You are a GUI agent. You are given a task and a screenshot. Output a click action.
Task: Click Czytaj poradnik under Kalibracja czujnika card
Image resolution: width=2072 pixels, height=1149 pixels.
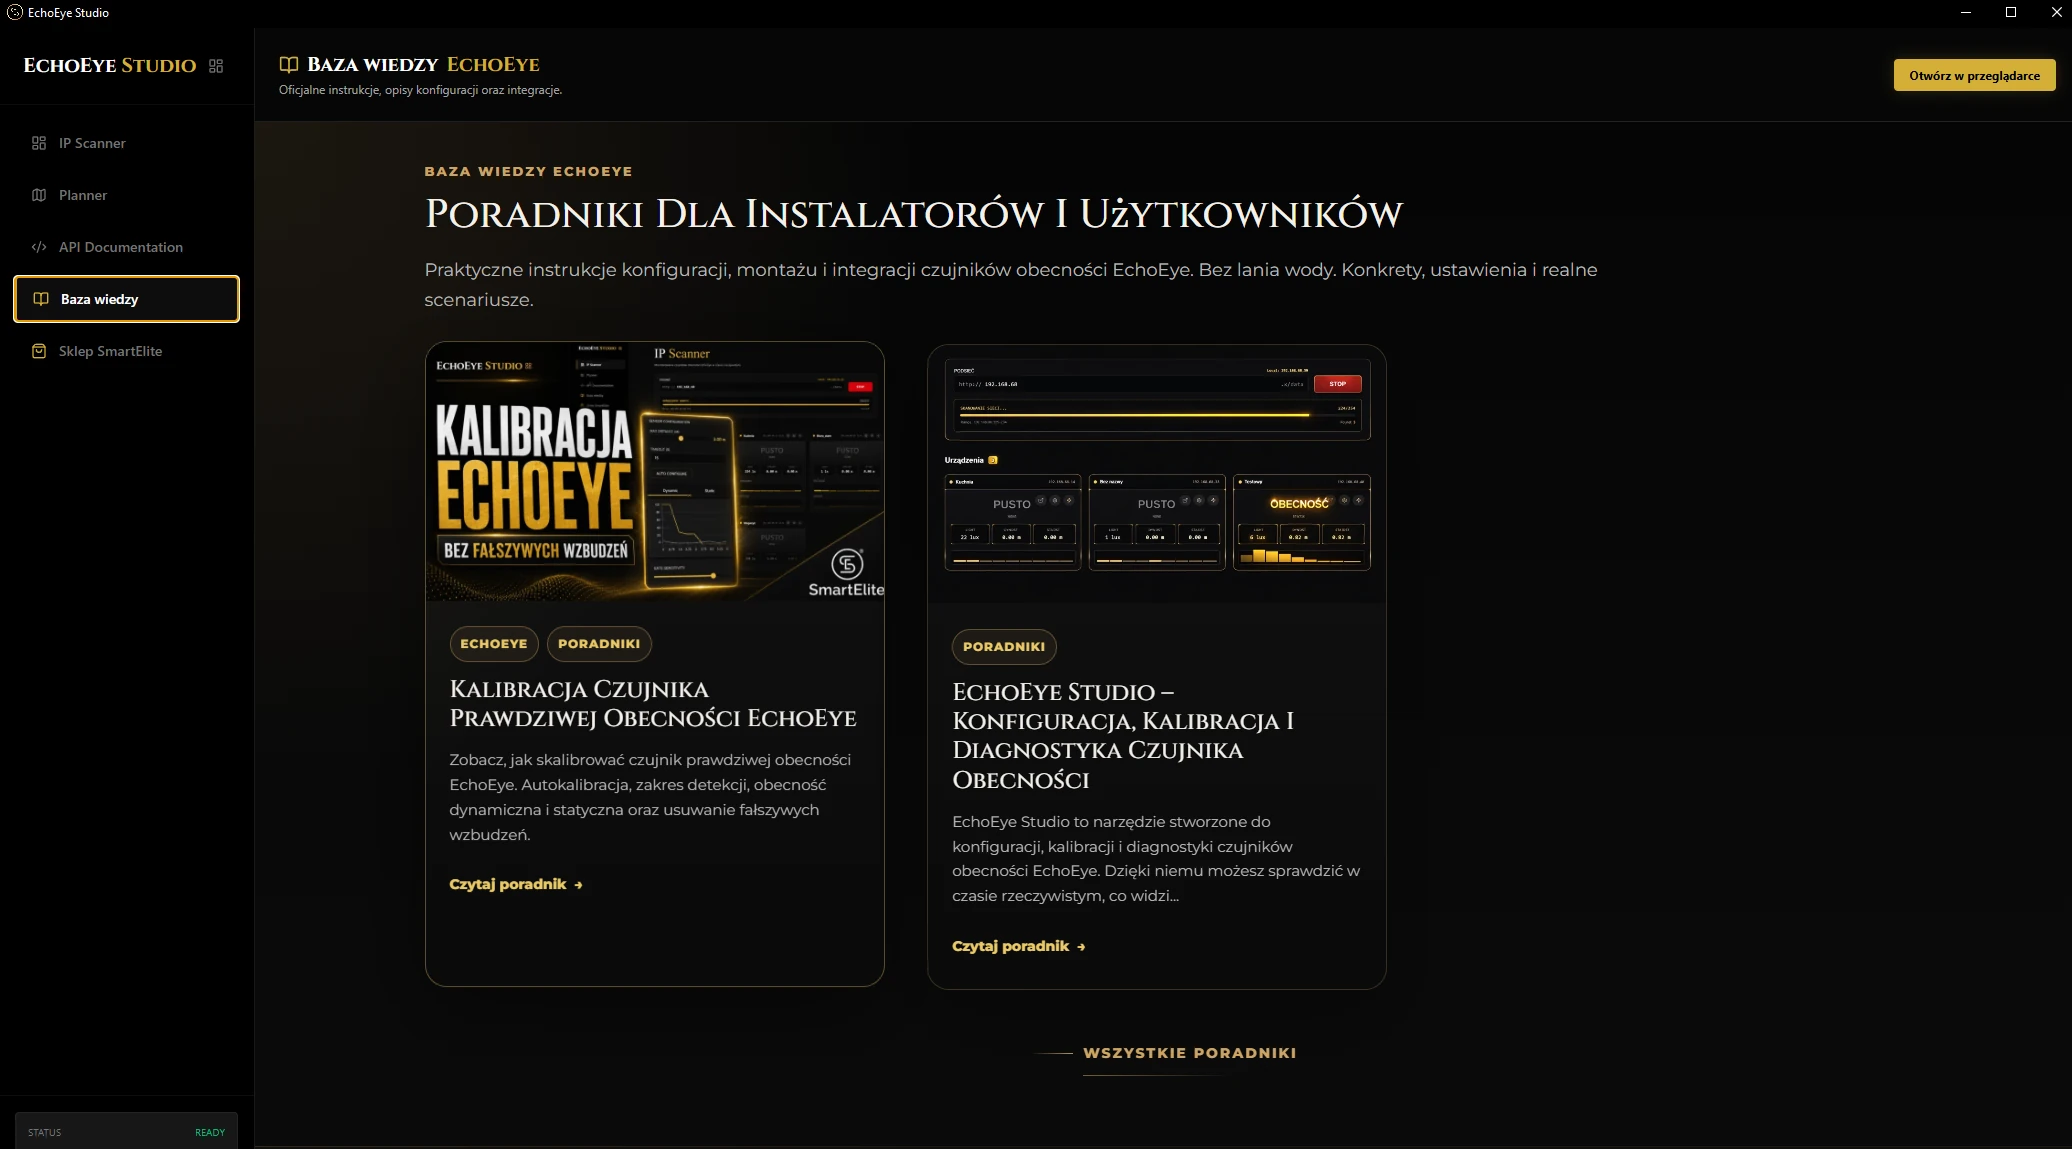516,884
